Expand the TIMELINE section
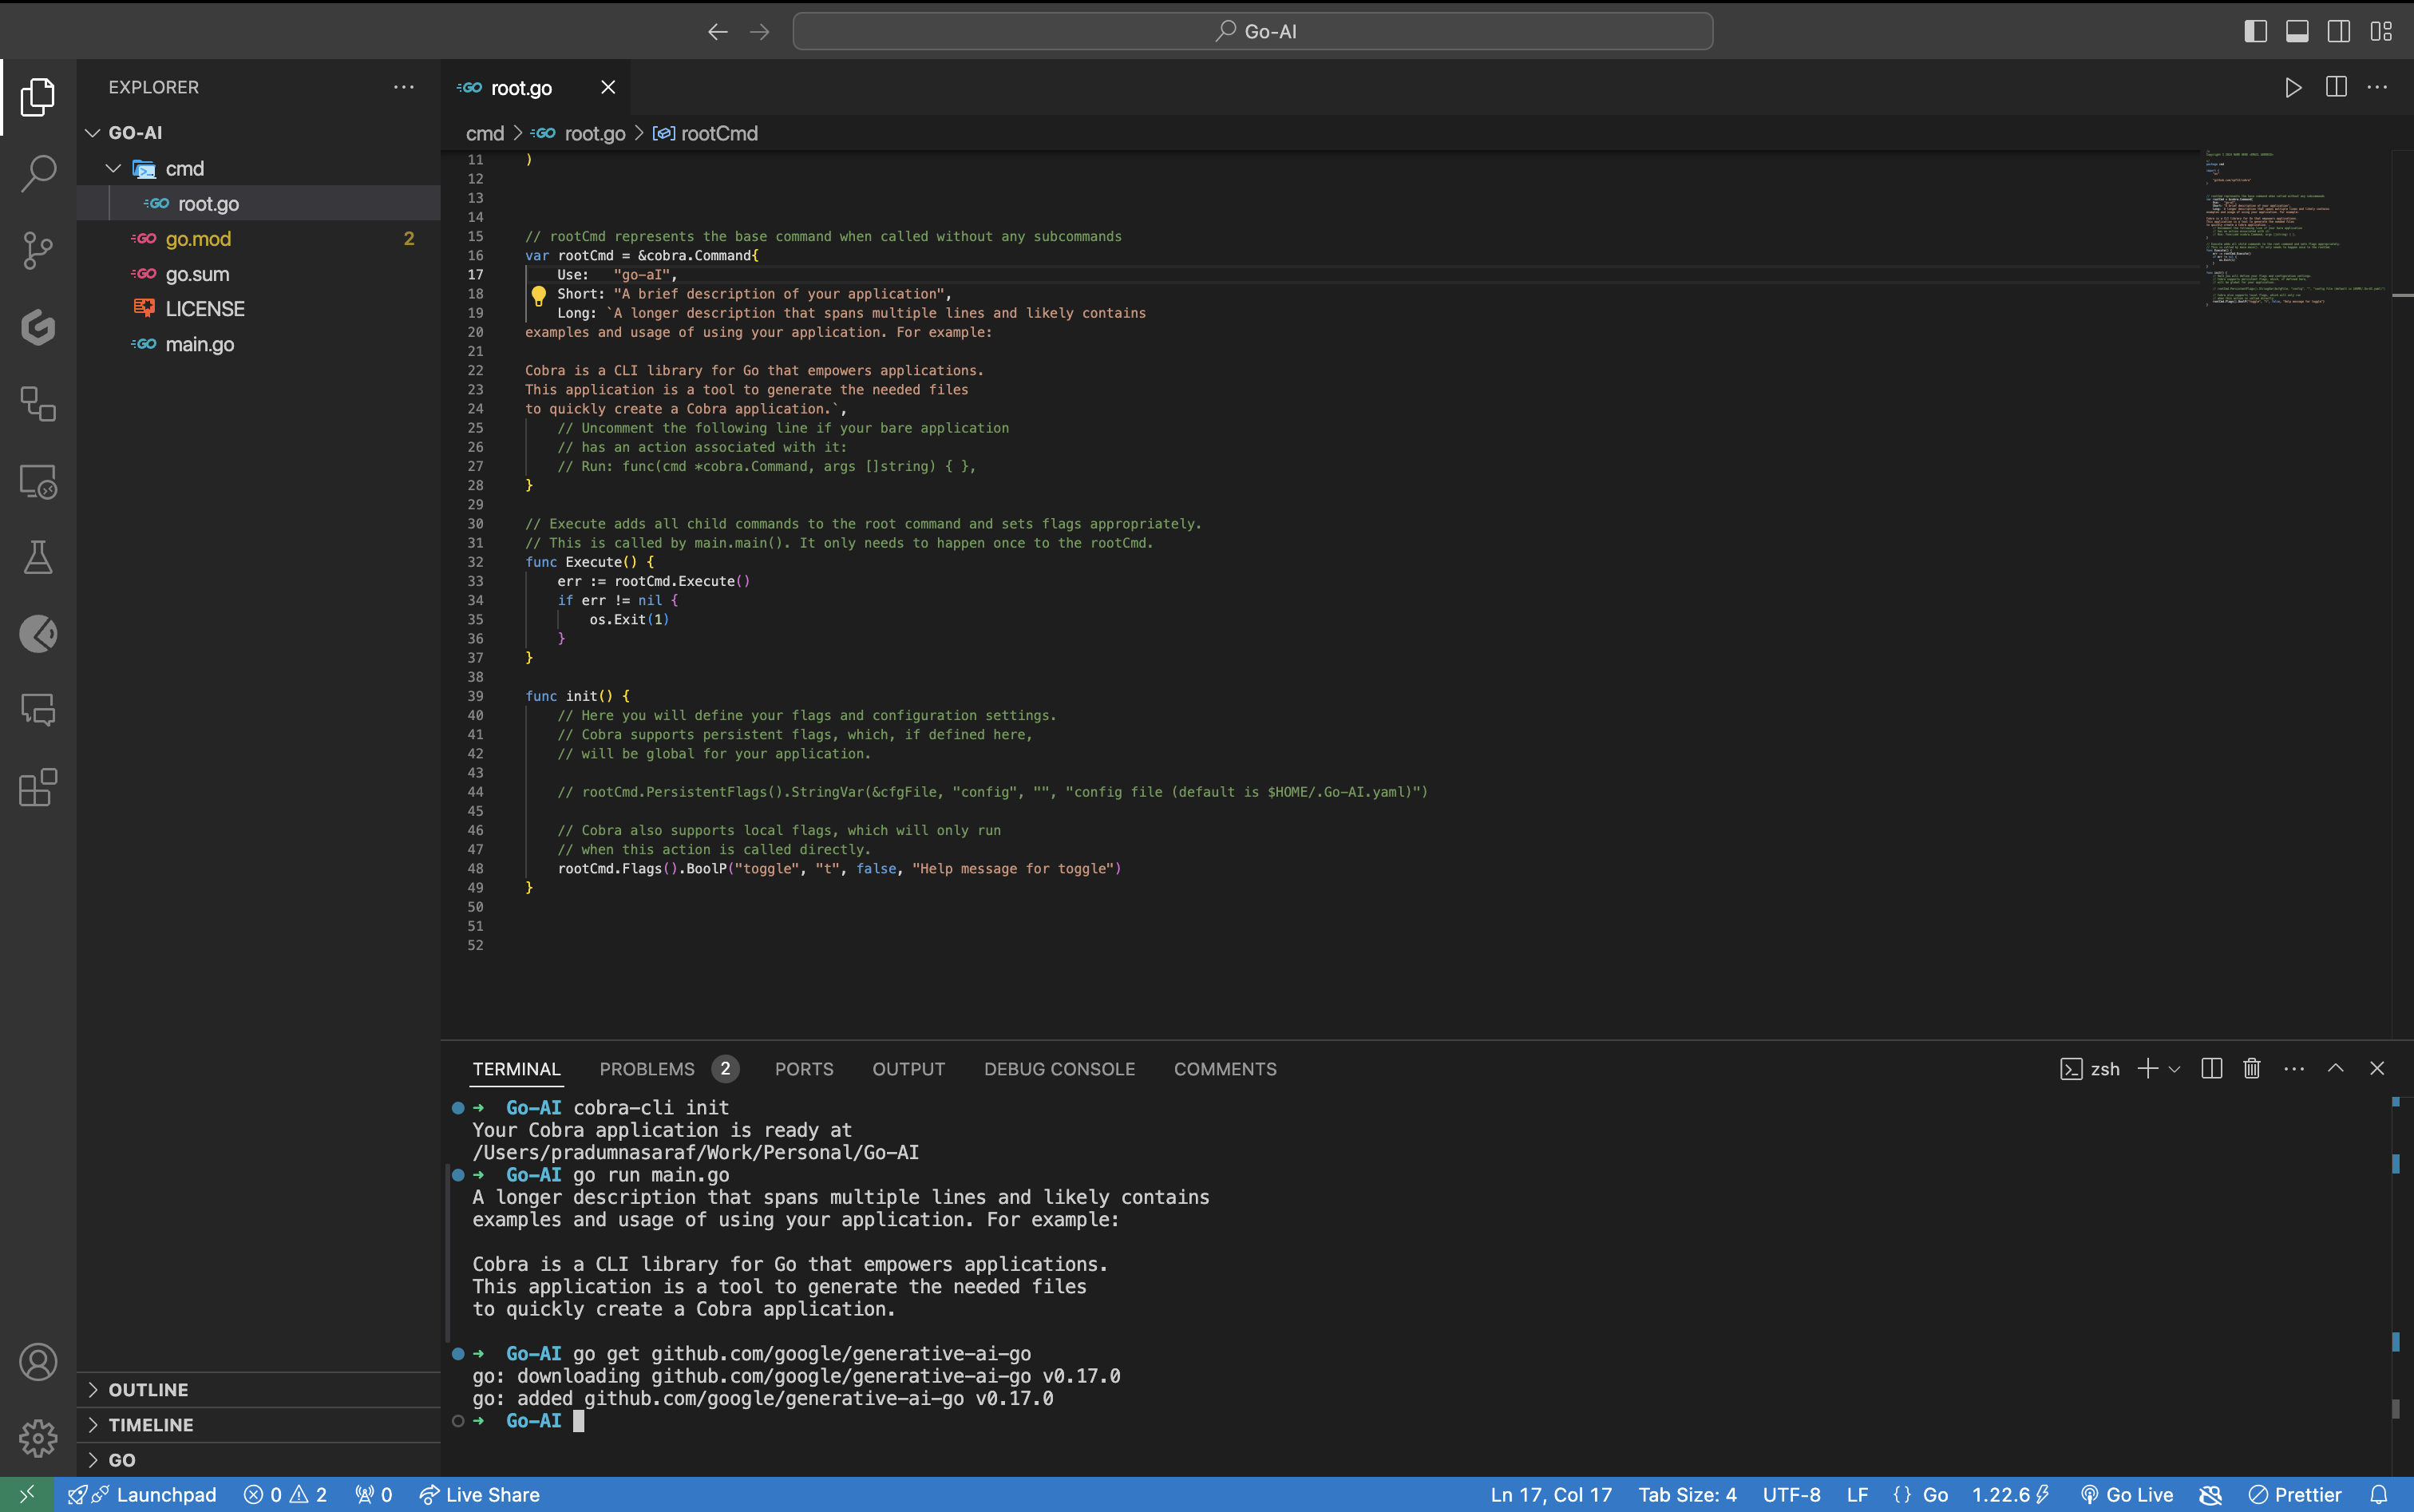Image resolution: width=2414 pixels, height=1512 pixels. tap(150, 1425)
